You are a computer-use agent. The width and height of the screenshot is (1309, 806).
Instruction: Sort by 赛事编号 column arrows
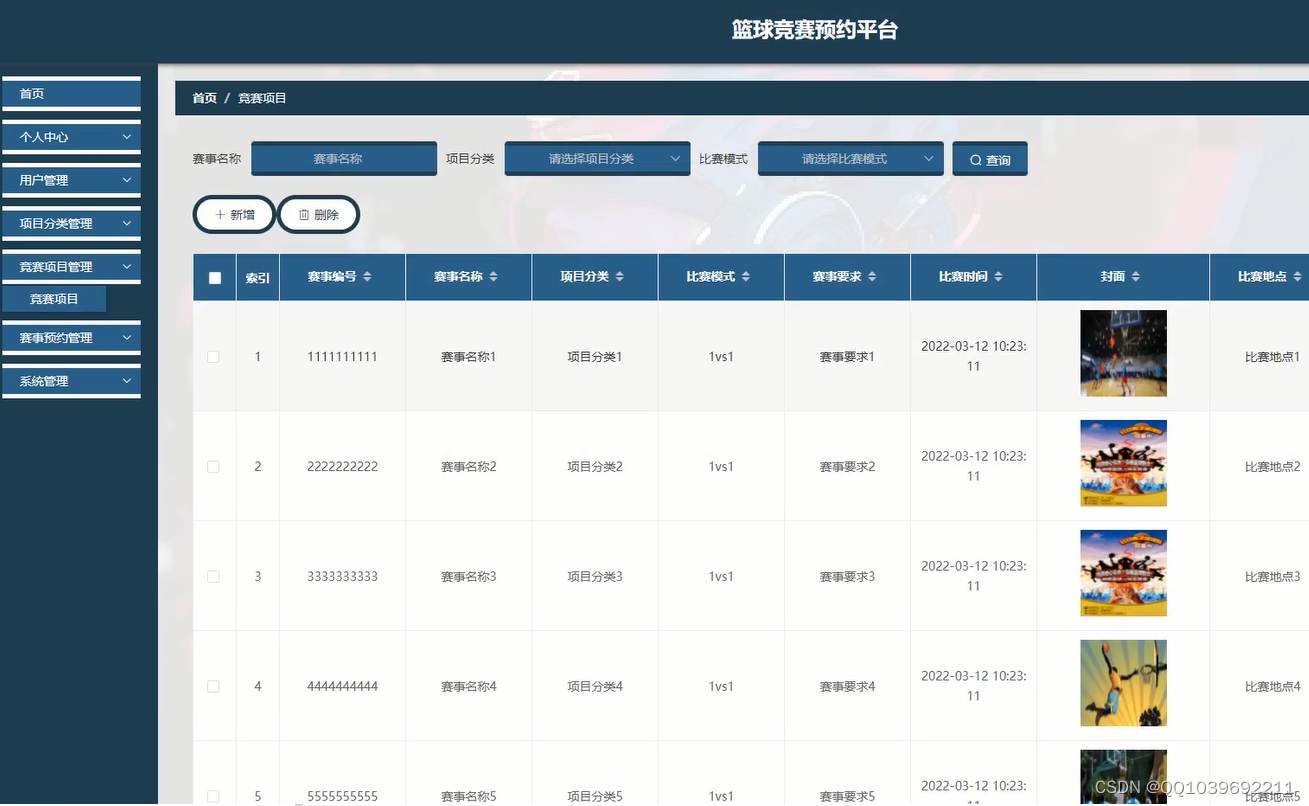tap(367, 277)
